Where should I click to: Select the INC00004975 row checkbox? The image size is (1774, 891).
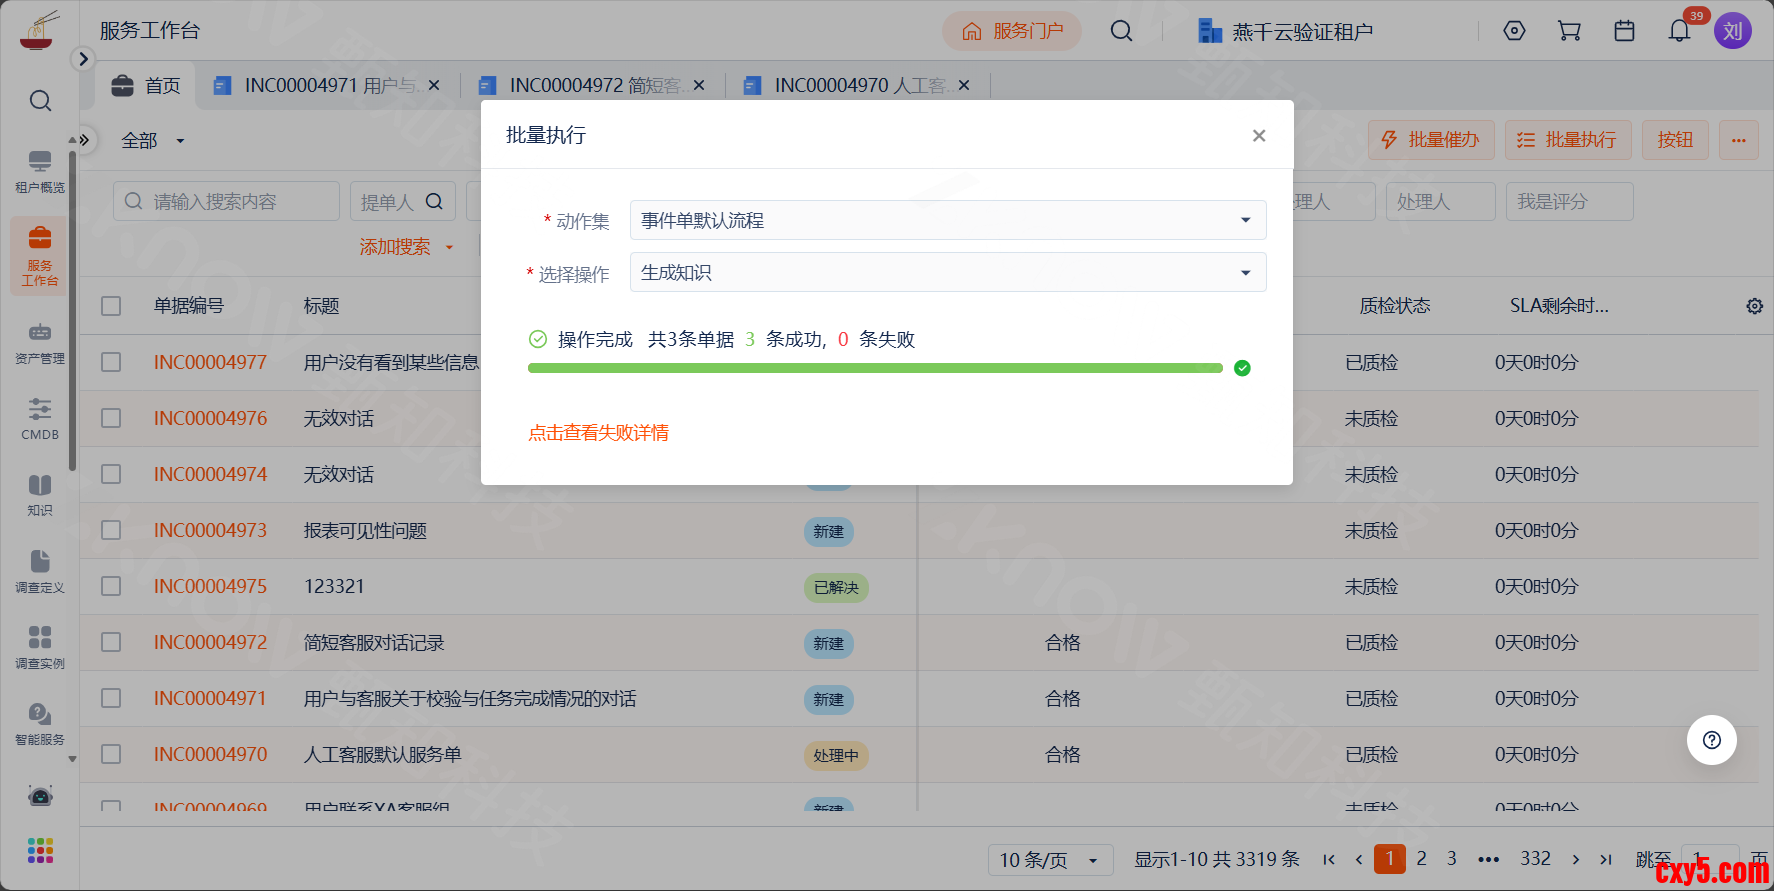pos(111,586)
